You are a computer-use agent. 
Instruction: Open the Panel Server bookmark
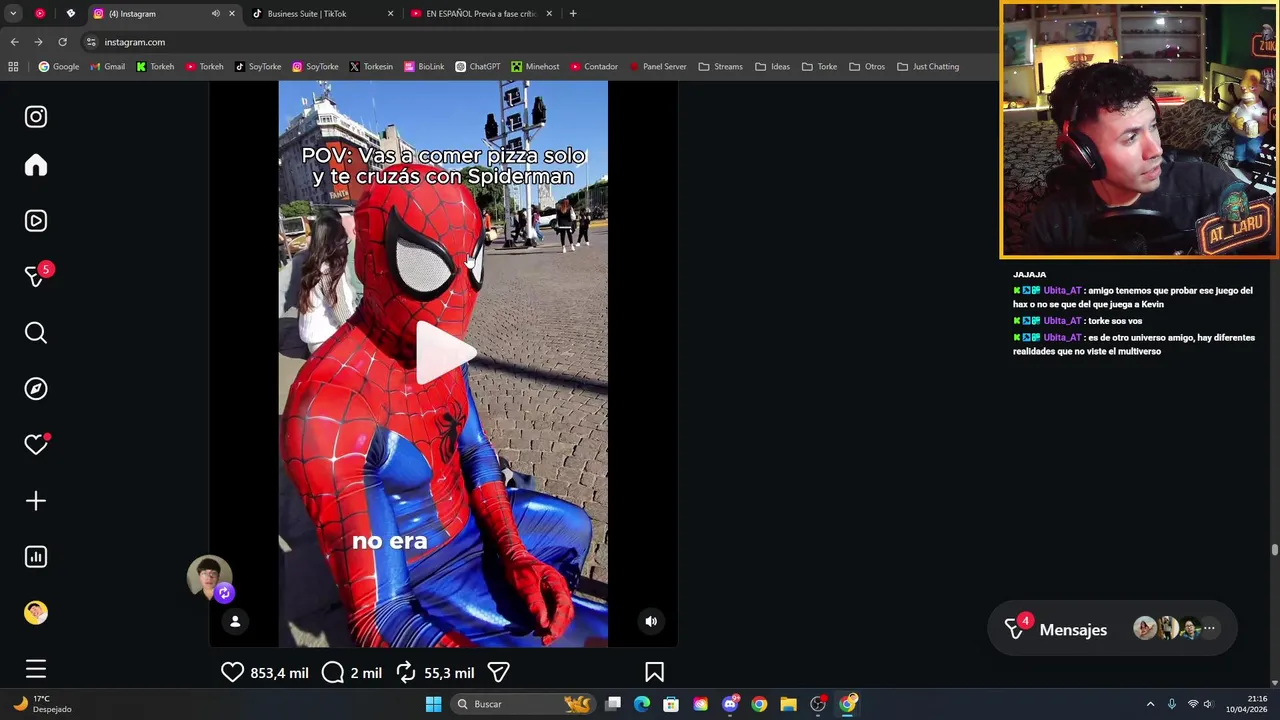[x=657, y=67]
